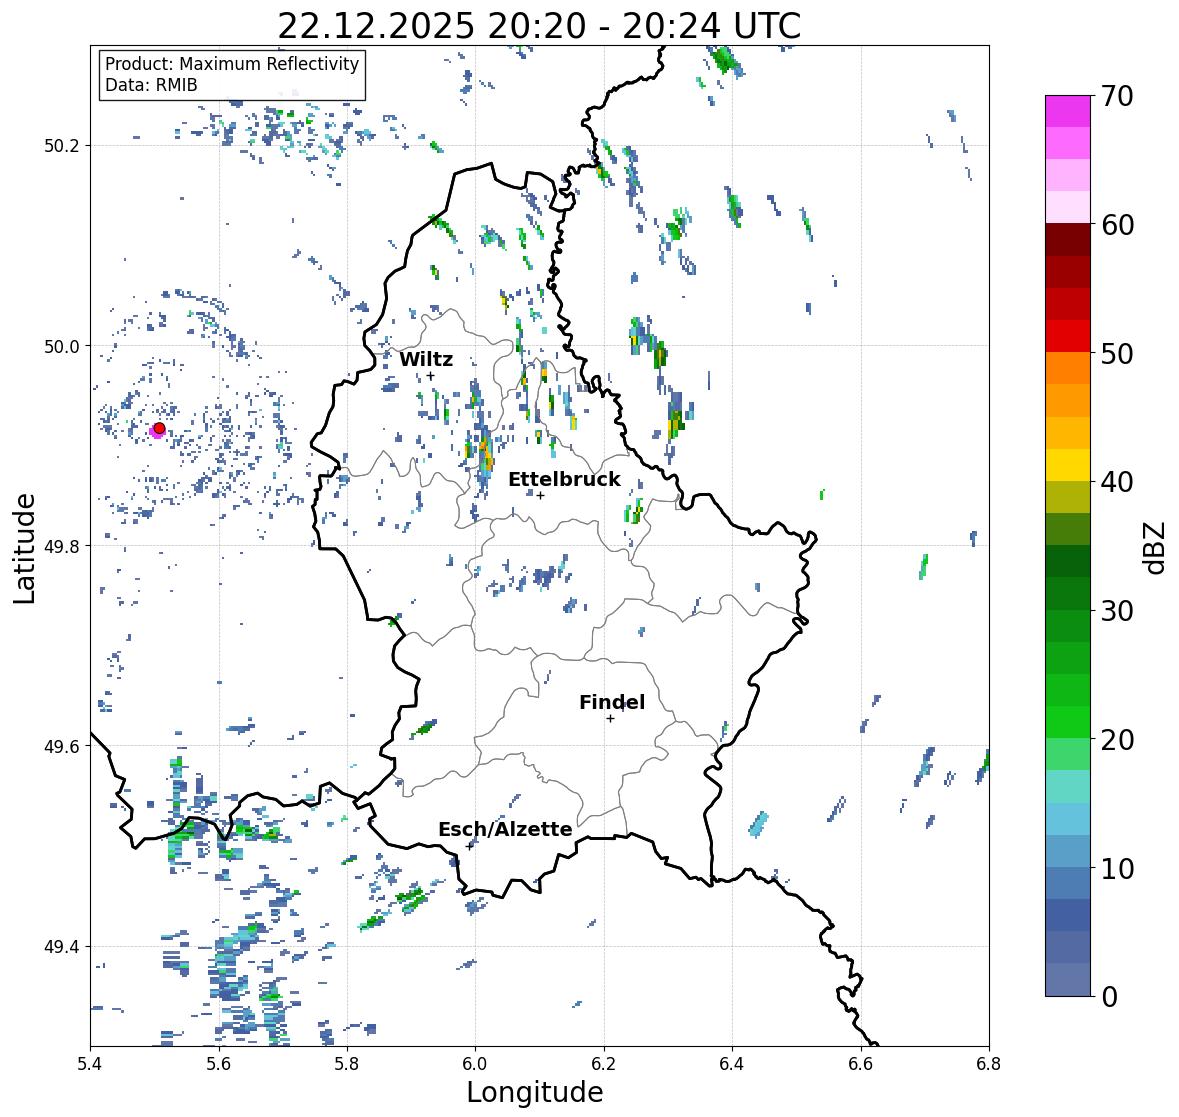Click the colorbar tick label 30
The height and width of the screenshot is (1117, 1179).
click(1117, 611)
